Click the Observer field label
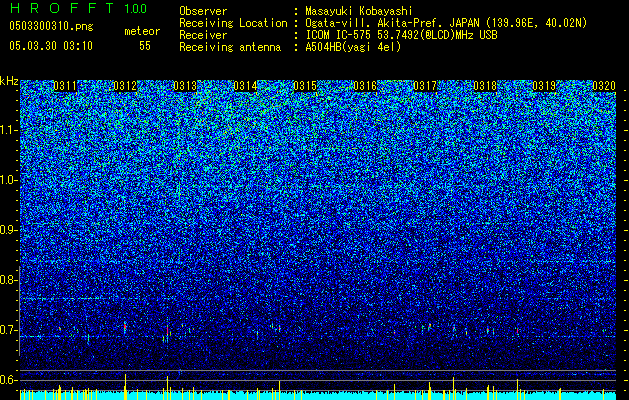This screenshot has height=400, width=629. [x=203, y=11]
